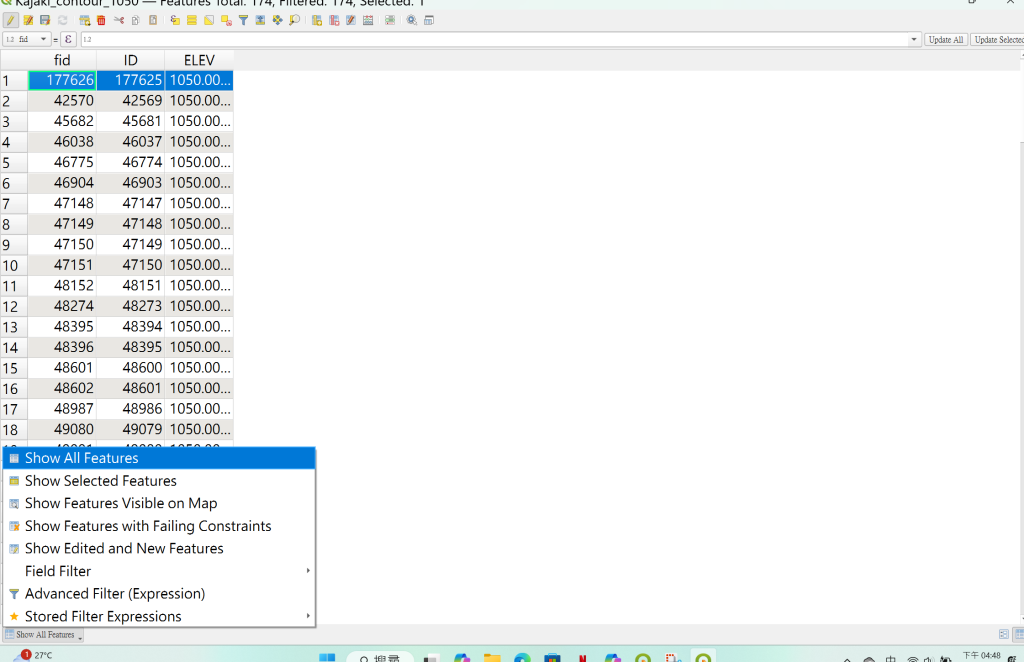The image size is (1024, 662).
Task: Add a new field to the layer
Action: point(317,20)
